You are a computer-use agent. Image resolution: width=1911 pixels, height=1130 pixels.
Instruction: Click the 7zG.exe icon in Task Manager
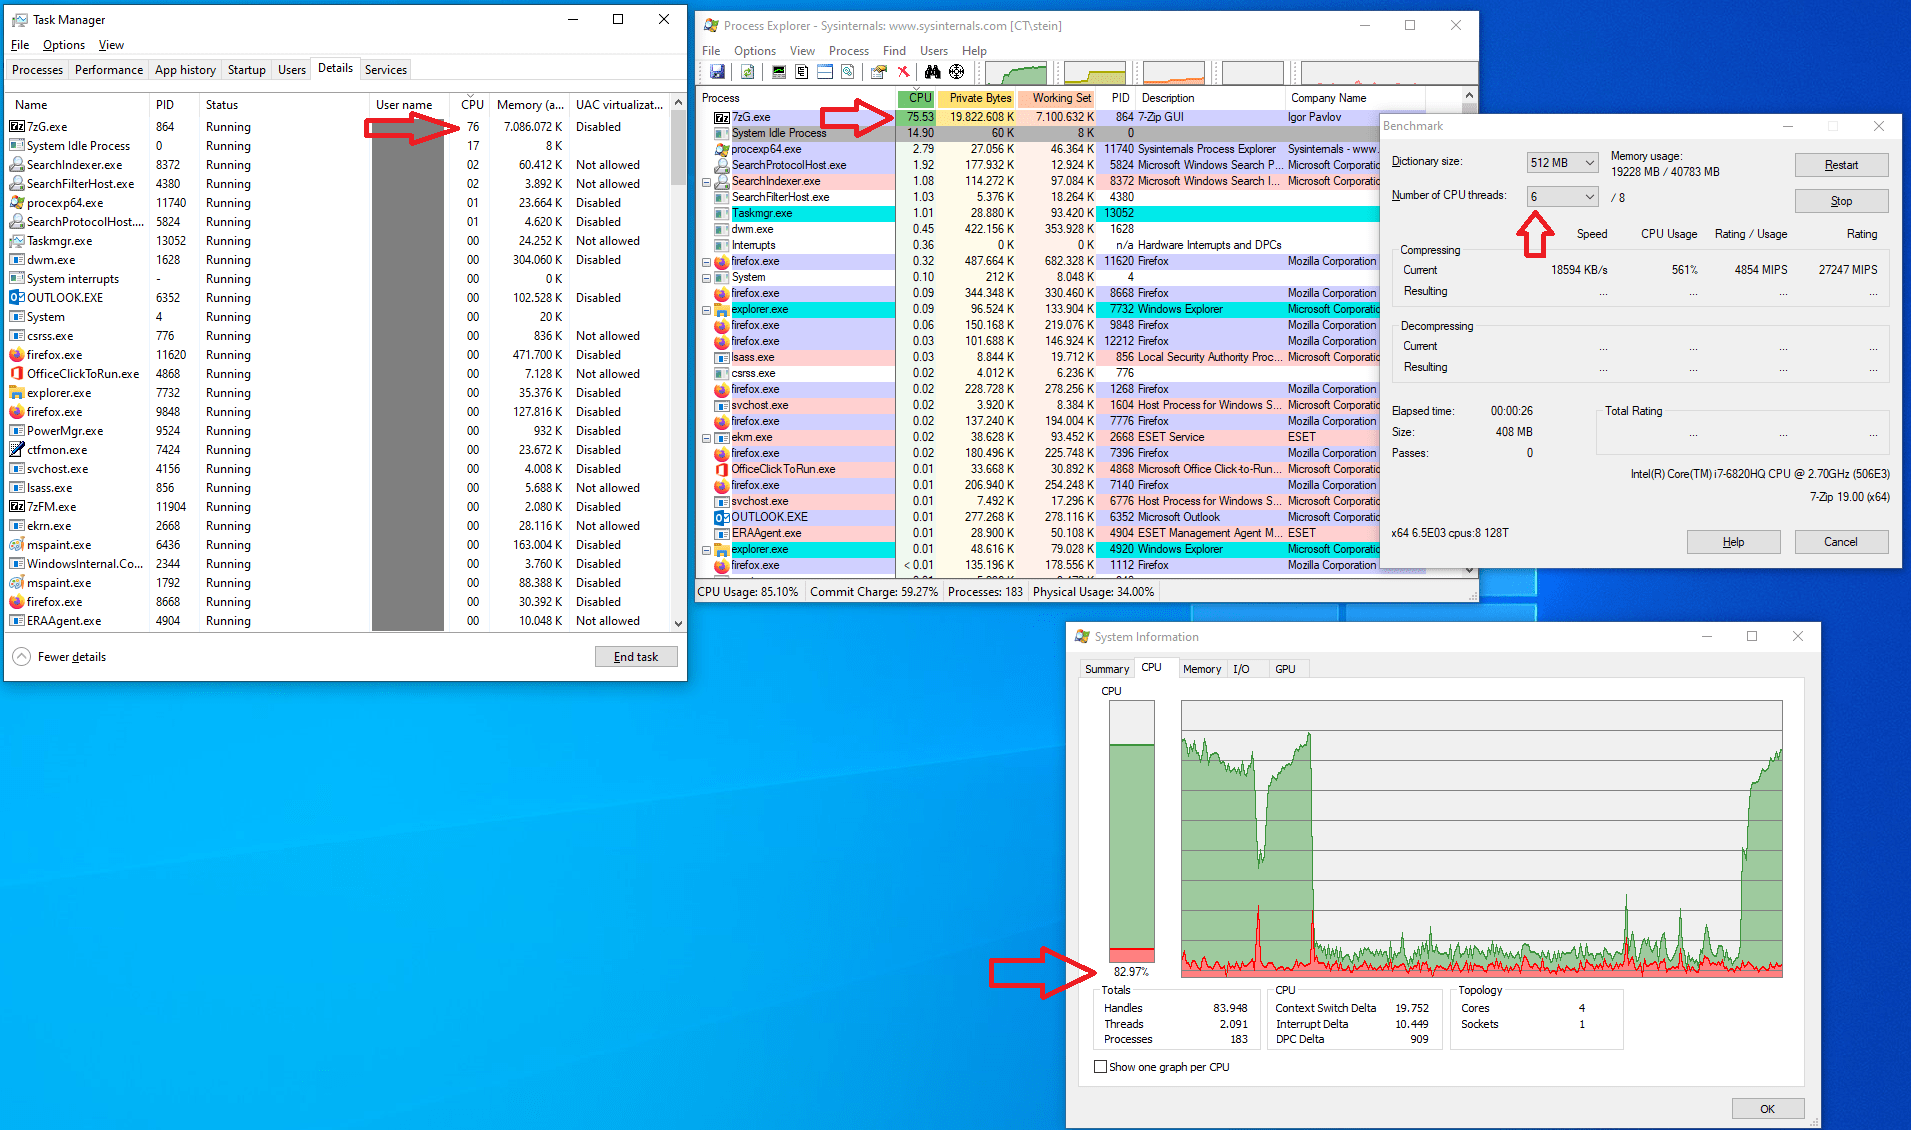(x=17, y=127)
